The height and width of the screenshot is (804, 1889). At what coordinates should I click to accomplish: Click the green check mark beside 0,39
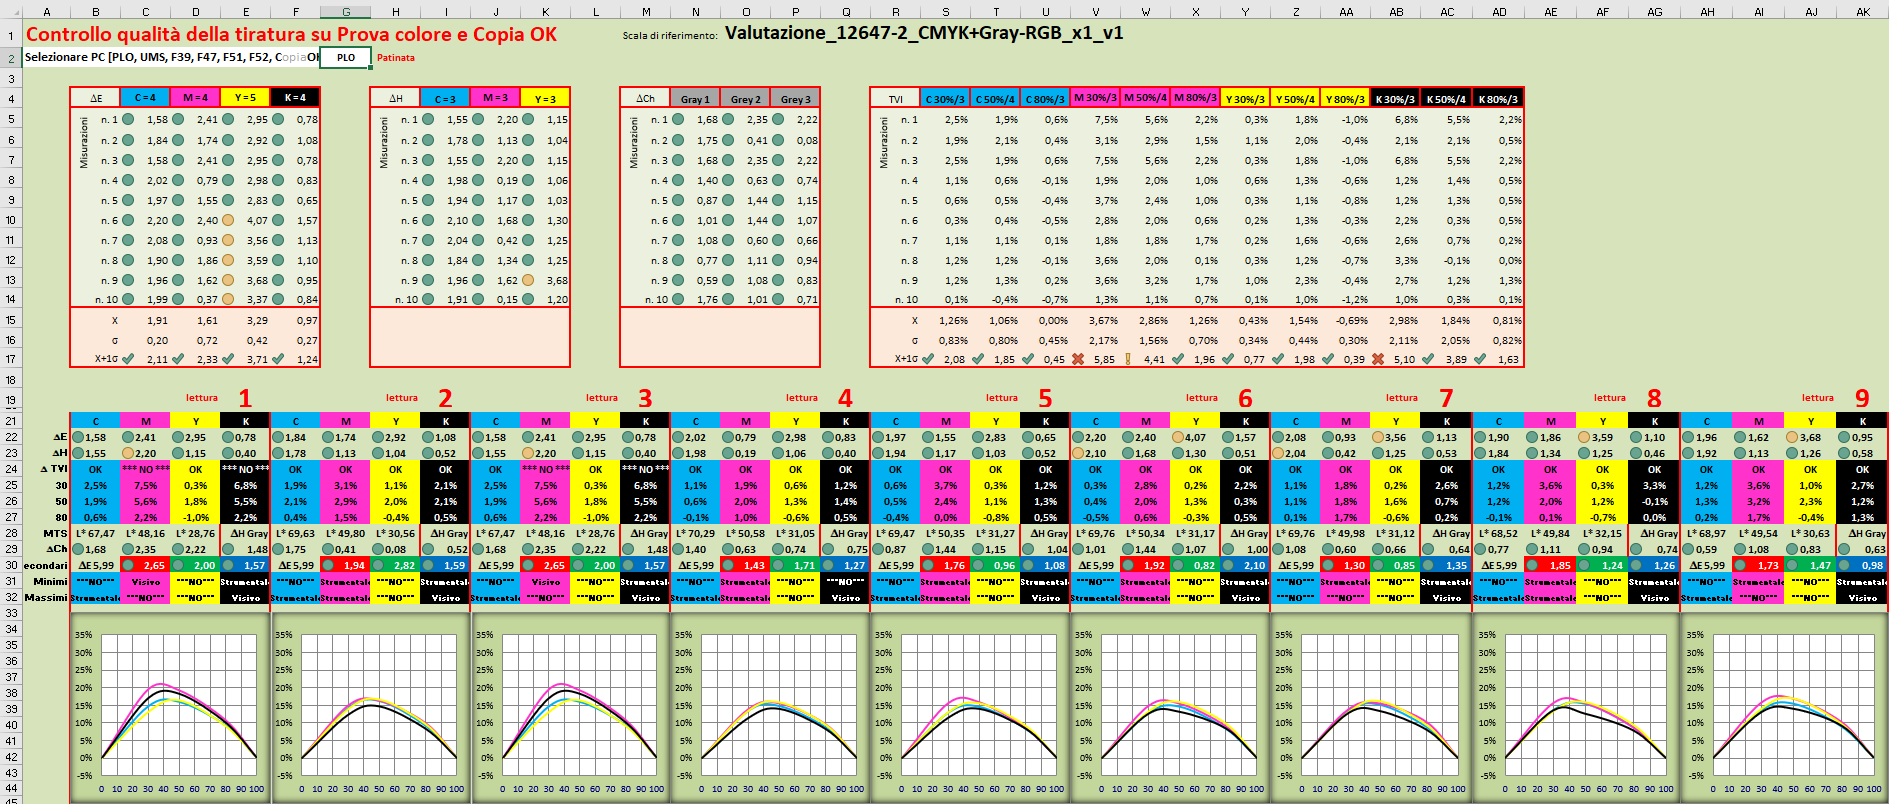click(1328, 359)
